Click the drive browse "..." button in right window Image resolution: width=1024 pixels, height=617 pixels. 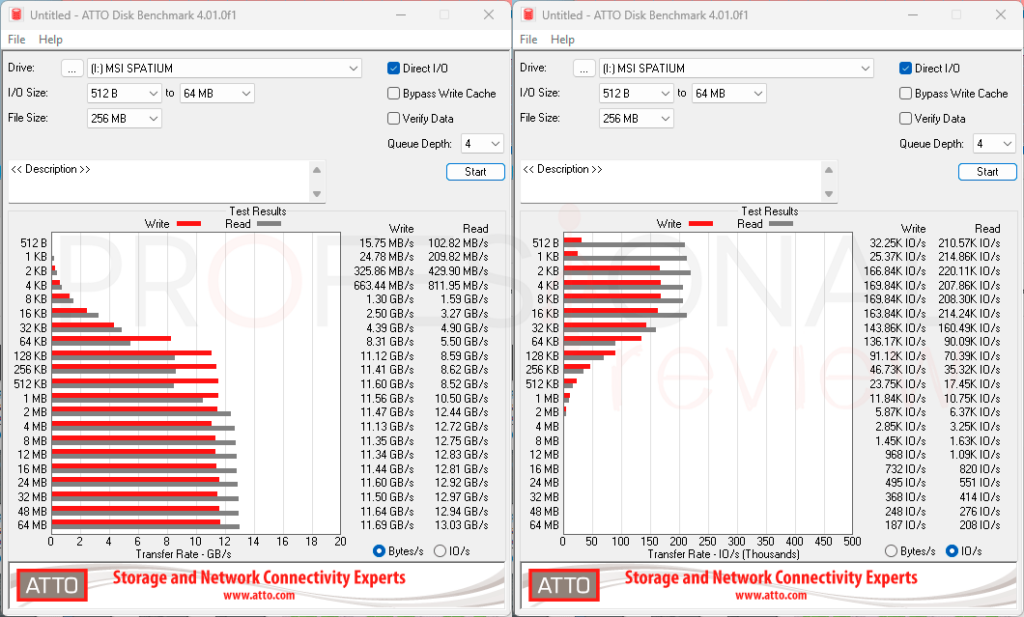(584, 69)
